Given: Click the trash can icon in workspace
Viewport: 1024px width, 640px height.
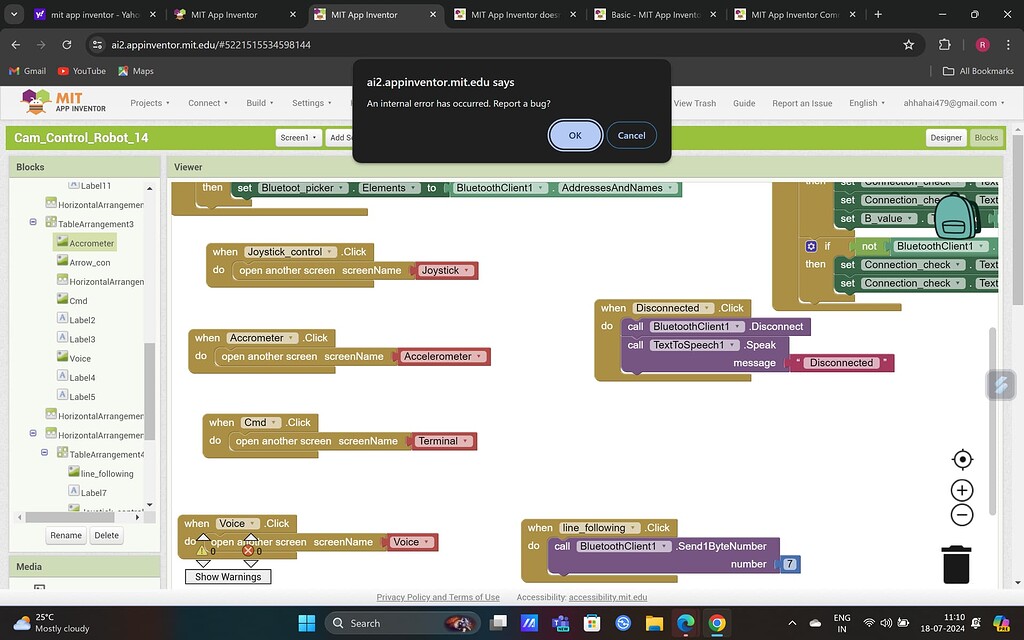Looking at the screenshot, I should click(956, 564).
